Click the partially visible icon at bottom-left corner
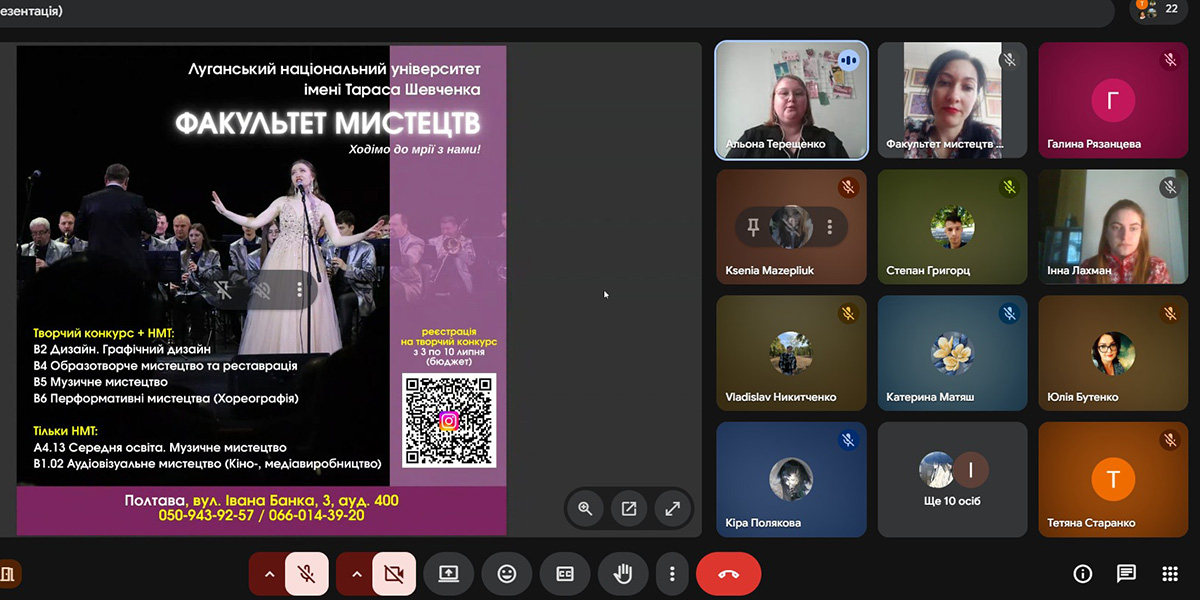The width and height of the screenshot is (1200, 600). coord(8,574)
